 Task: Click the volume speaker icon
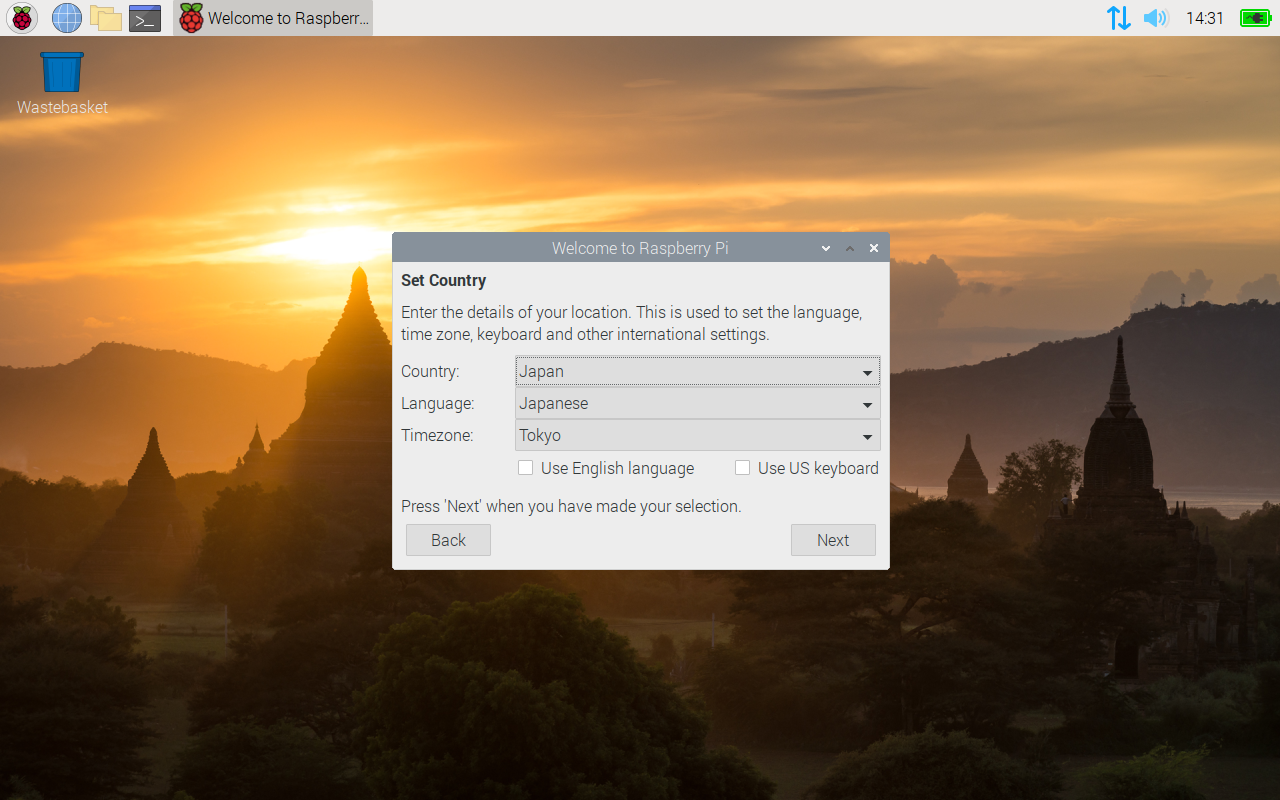pos(1156,18)
